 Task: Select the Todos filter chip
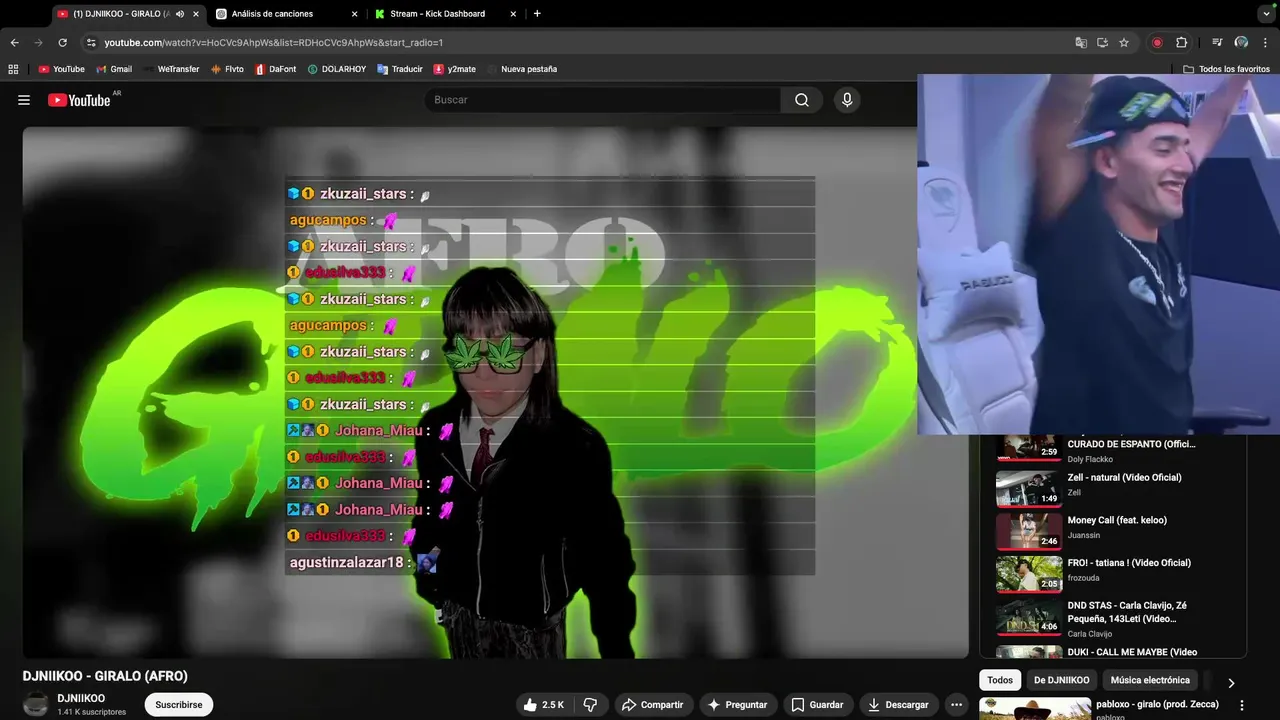pyautogui.click(x=1000, y=680)
